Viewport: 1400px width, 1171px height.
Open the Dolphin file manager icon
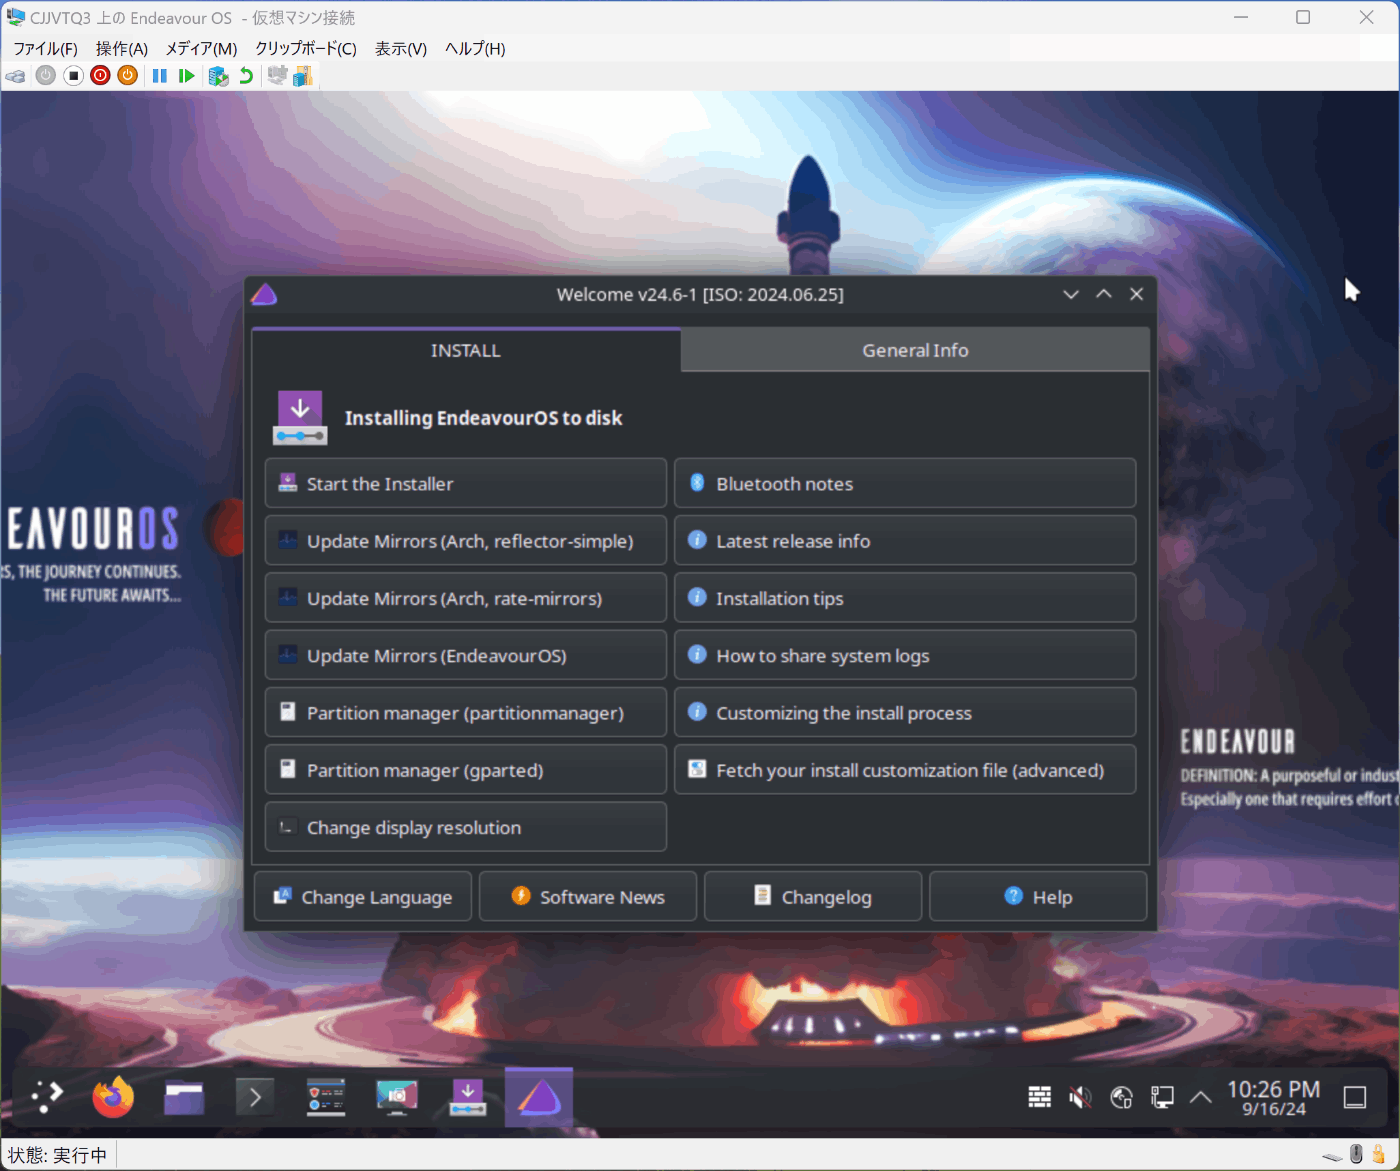[184, 1098]
